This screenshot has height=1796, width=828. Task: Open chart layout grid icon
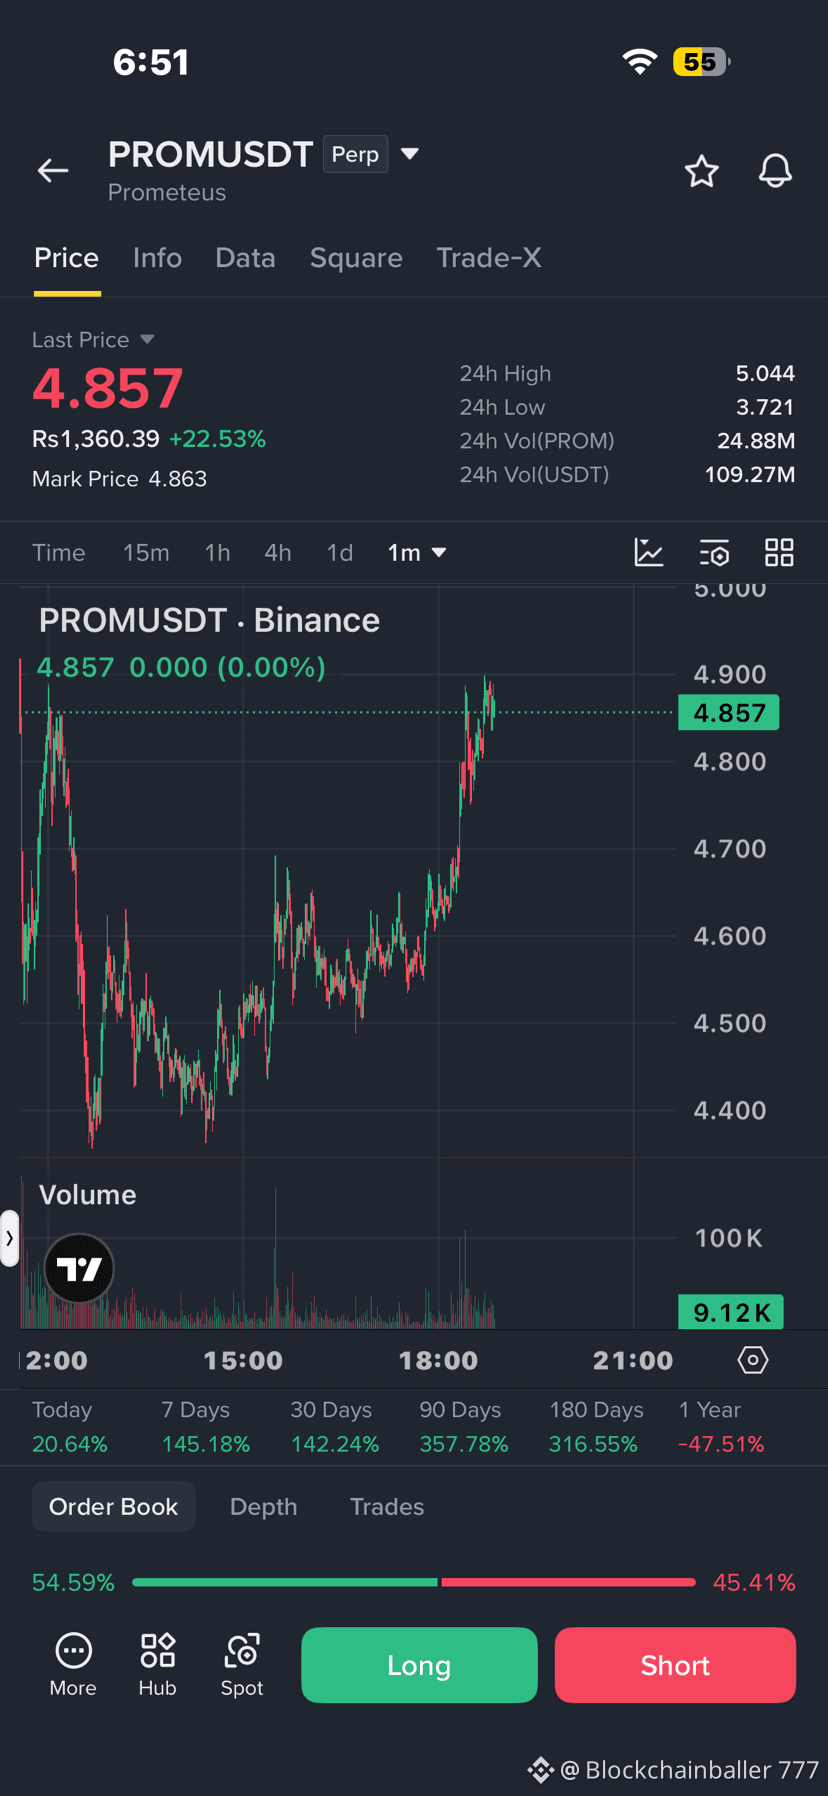[779, 552]
